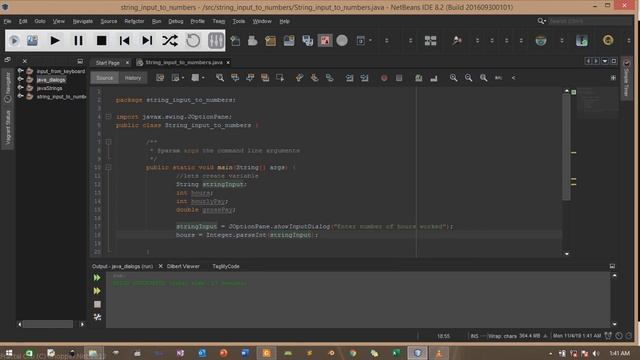Toggle highlight search in the editor toolbar
This screenshot has height=360, width=640.
pos(265,78)
